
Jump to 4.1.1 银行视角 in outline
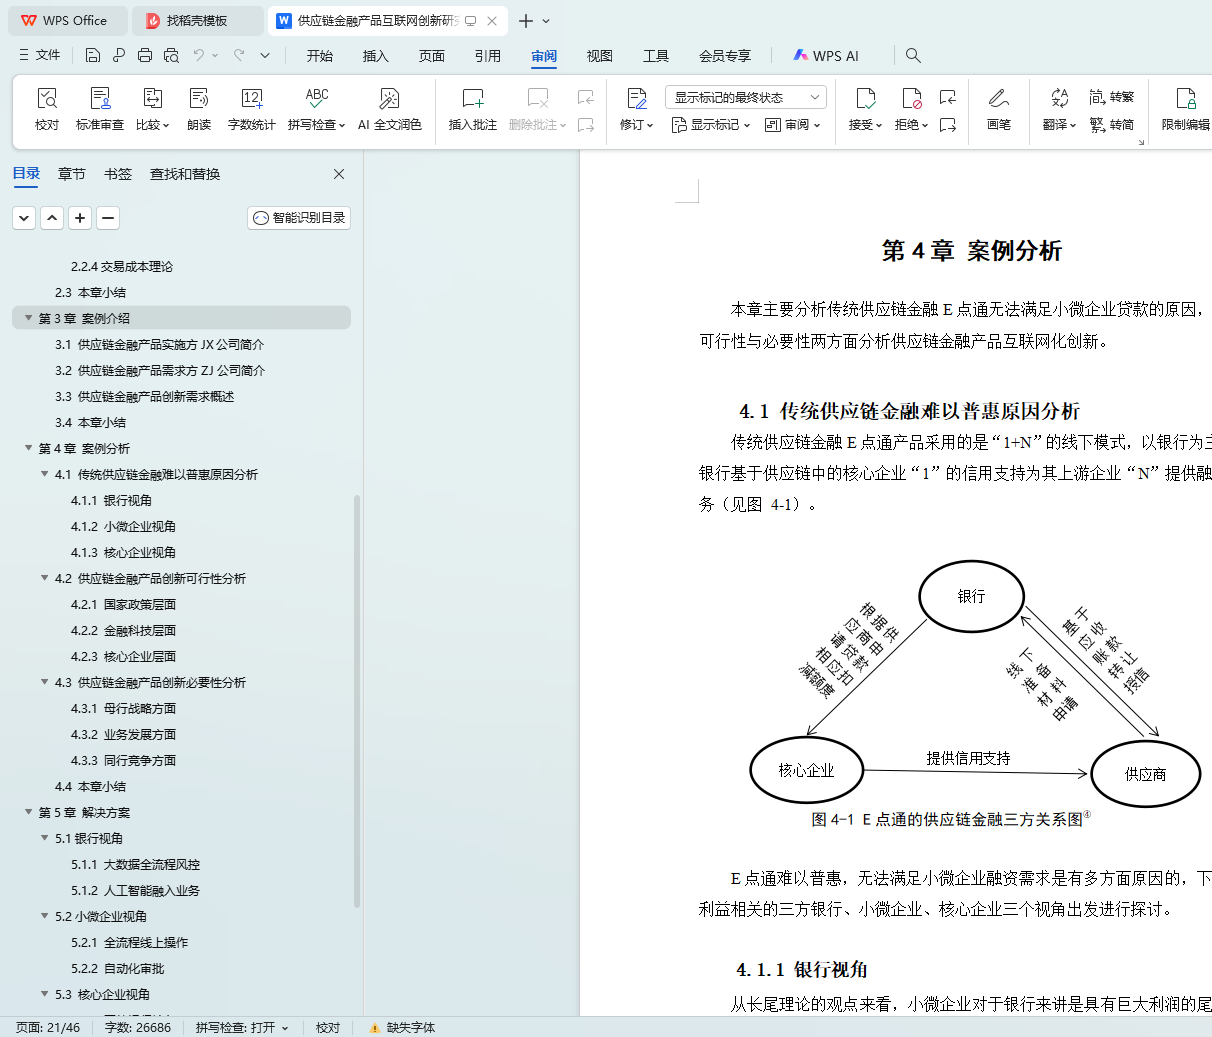pyautogui.click(x=111, y=500)
